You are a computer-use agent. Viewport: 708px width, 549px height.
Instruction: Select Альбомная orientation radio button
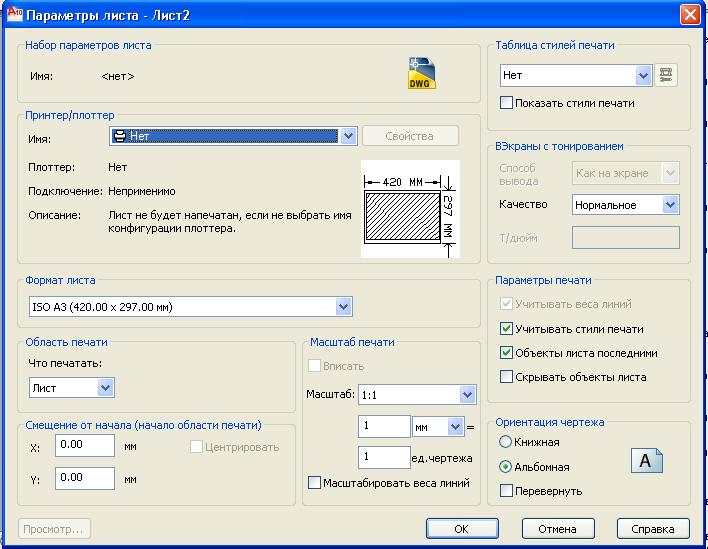pos(505,466)
